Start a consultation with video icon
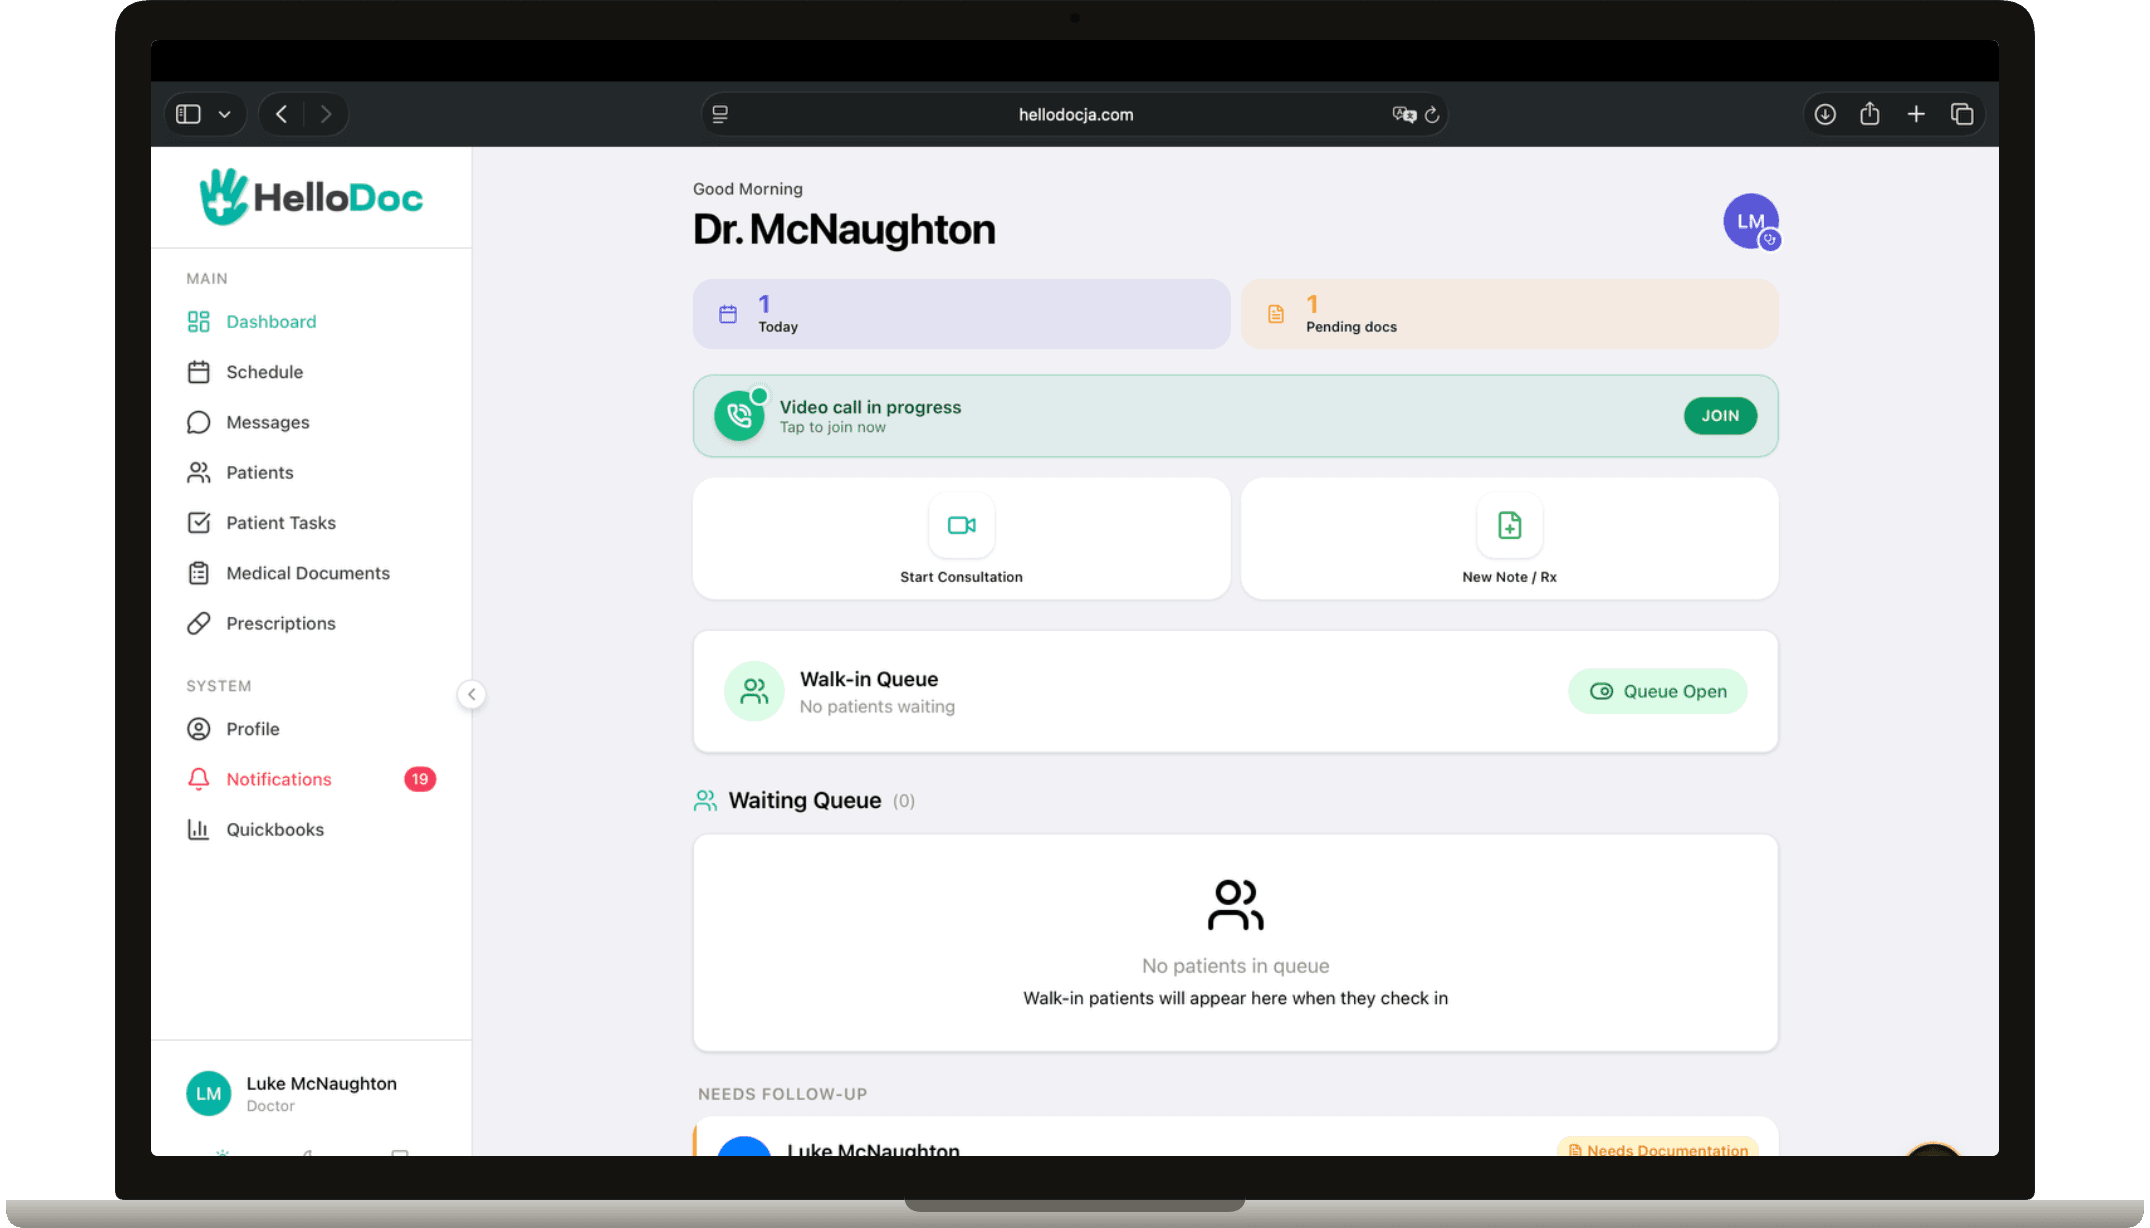The image size is (2150, 1228). point(961,525)
